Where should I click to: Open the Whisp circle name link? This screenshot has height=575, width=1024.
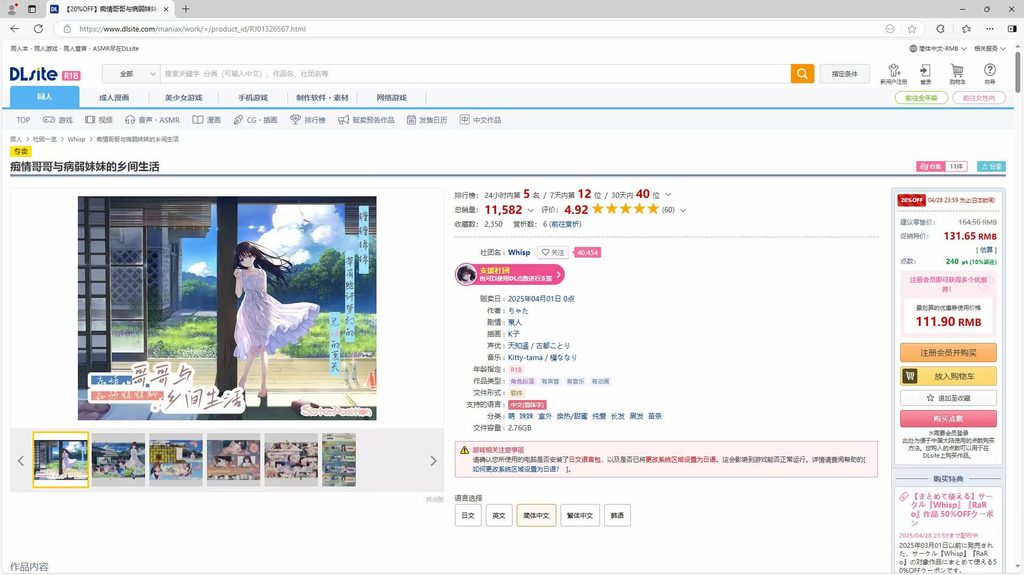(x=519, y=252)
